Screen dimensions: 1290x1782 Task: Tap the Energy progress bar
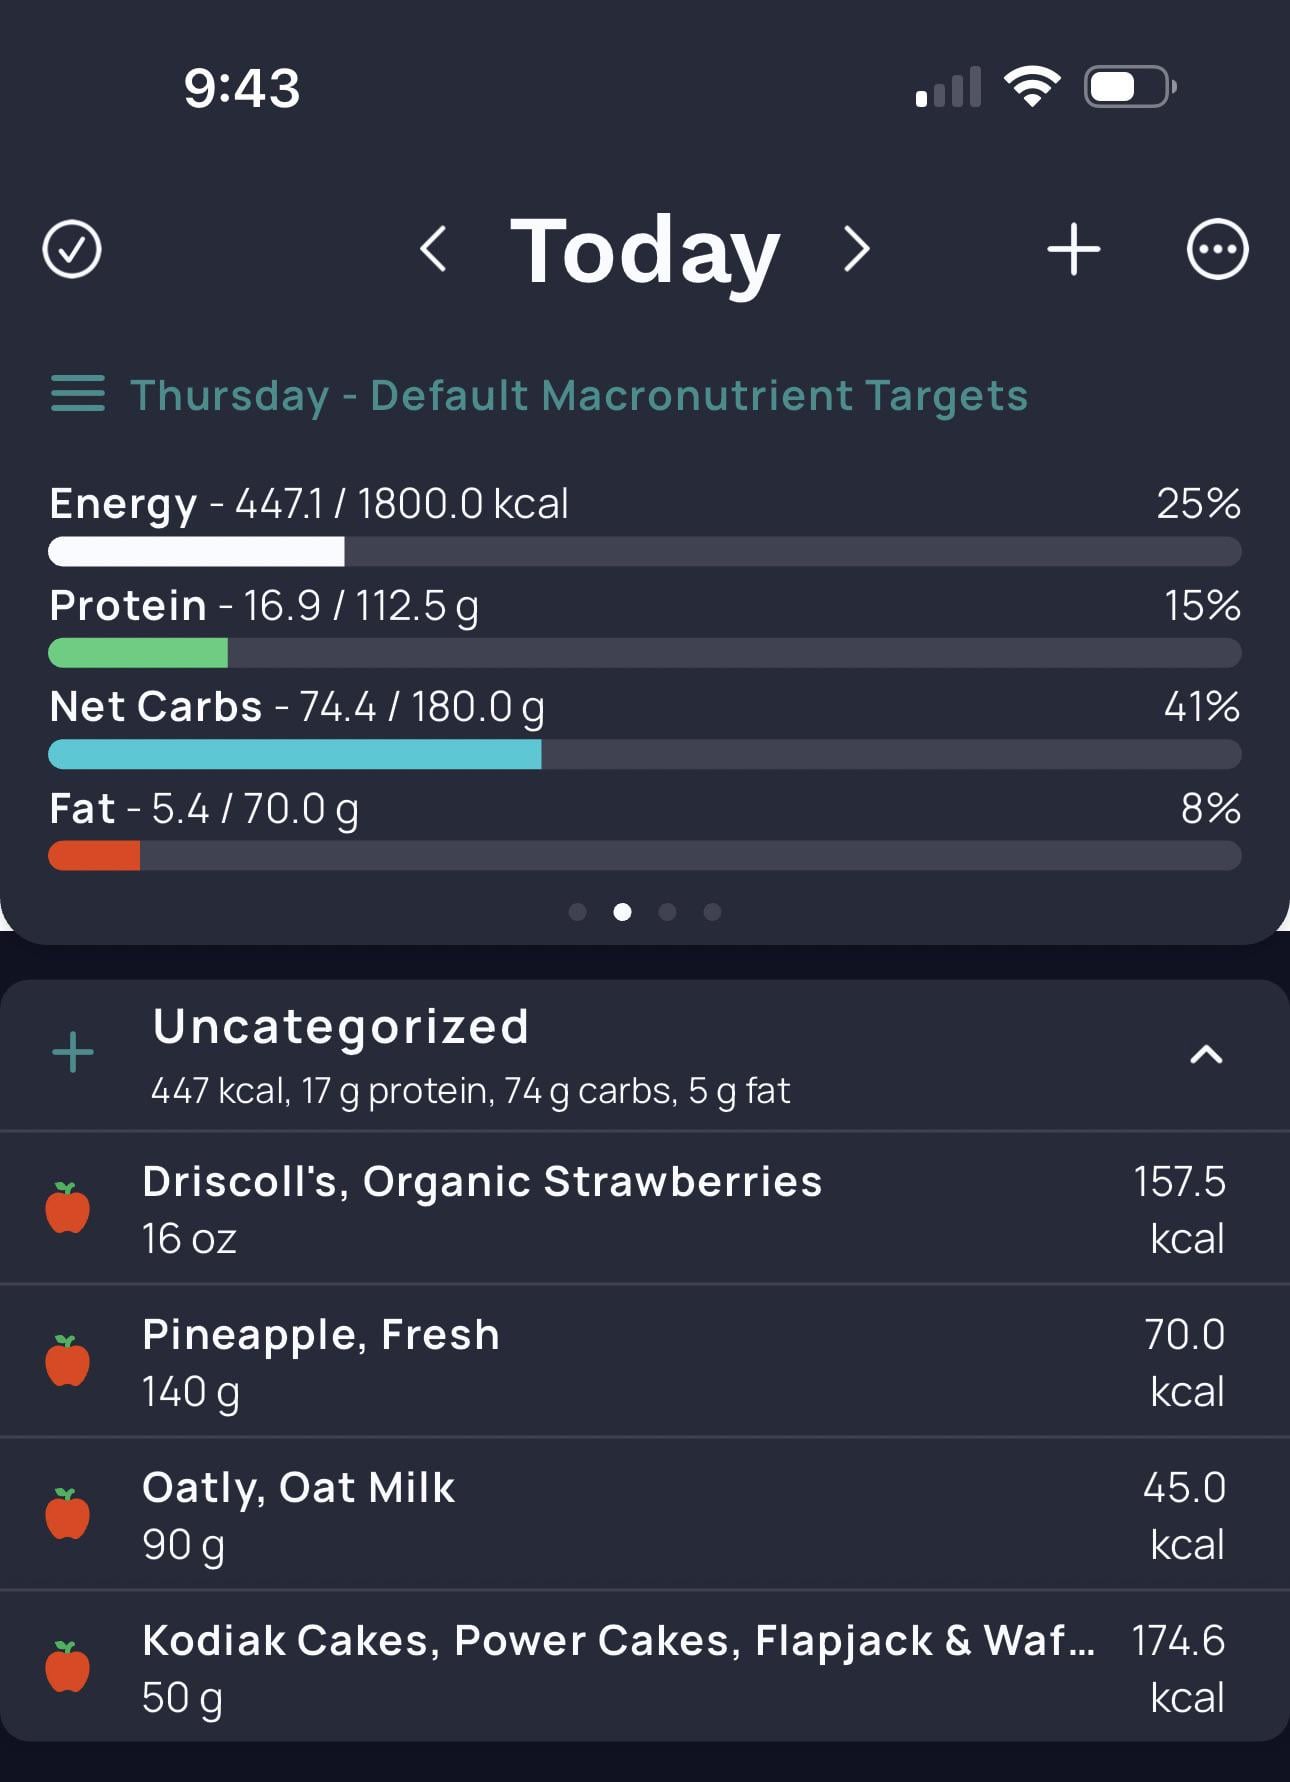click(x=645, y=551)
